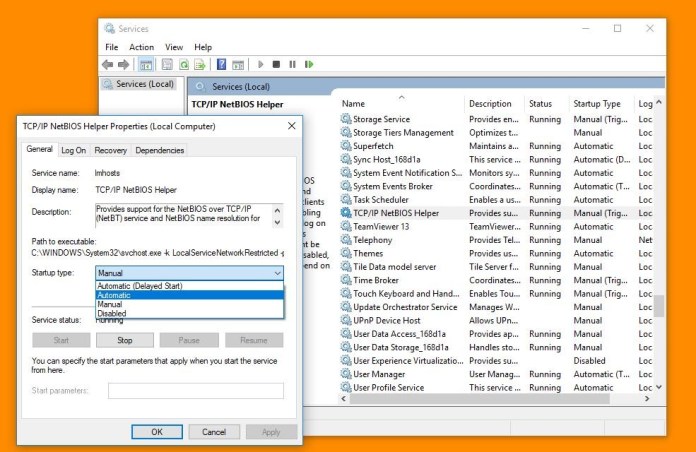Open the File menu
Viewport: 696px width, 452px height.
pyautogui.click(x=111, y=47)
